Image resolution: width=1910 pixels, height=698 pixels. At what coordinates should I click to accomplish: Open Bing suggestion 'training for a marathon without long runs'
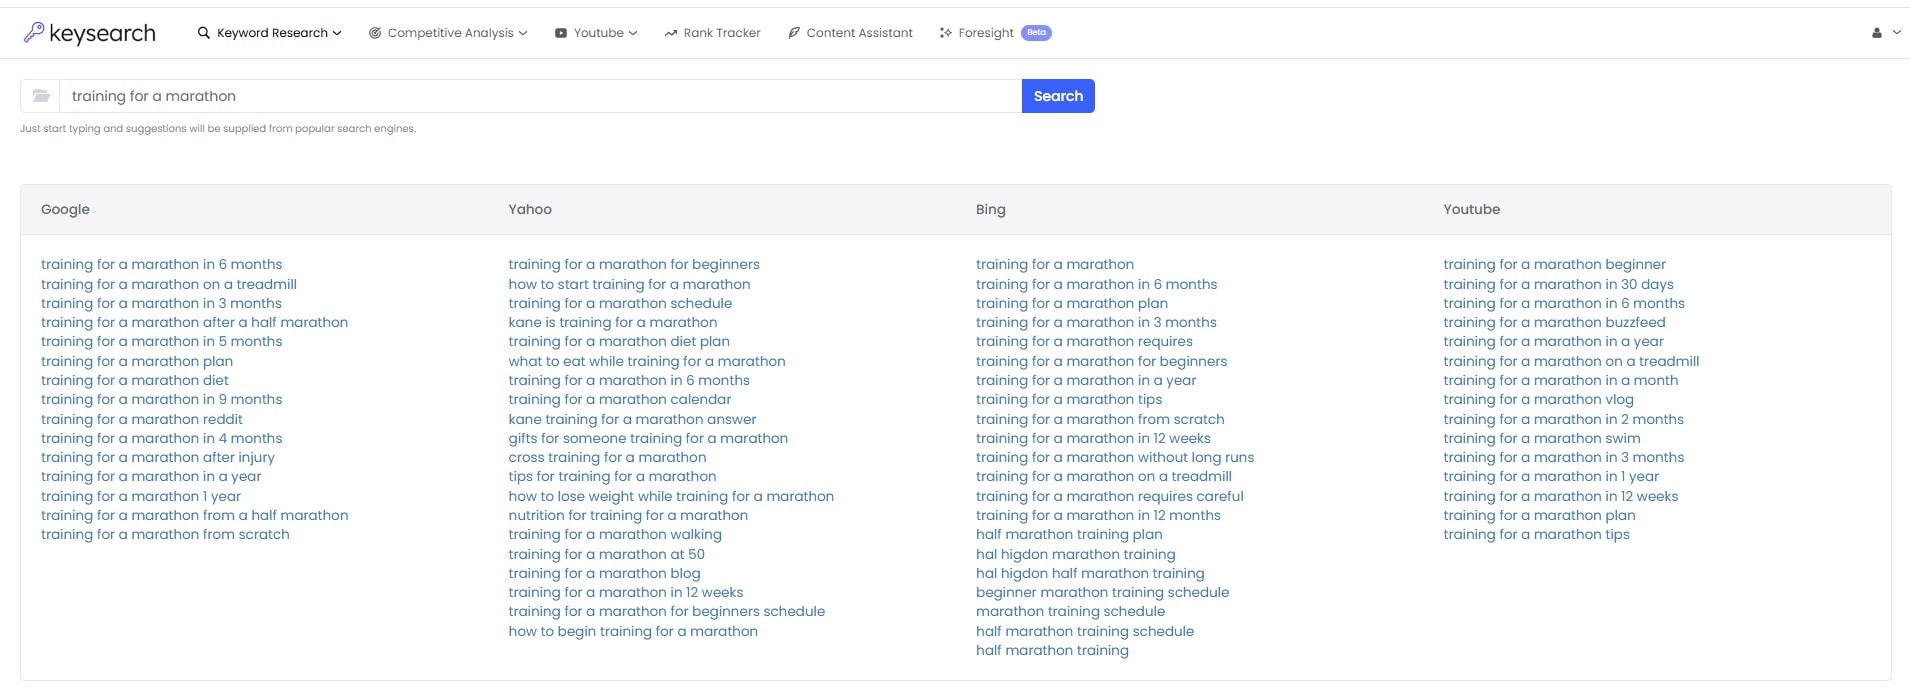1115,457
